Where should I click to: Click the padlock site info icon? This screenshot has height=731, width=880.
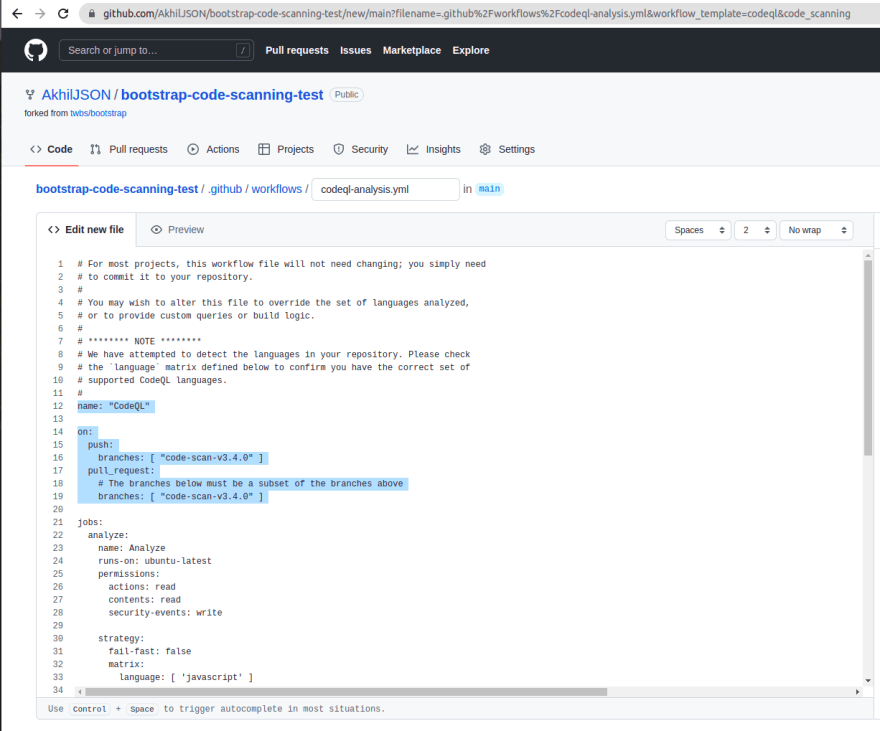pos(91,13)
